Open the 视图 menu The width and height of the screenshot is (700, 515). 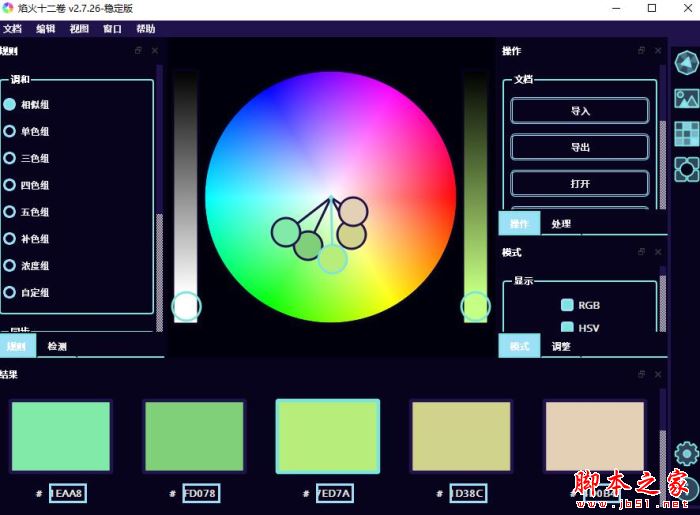tap(79, 29)
